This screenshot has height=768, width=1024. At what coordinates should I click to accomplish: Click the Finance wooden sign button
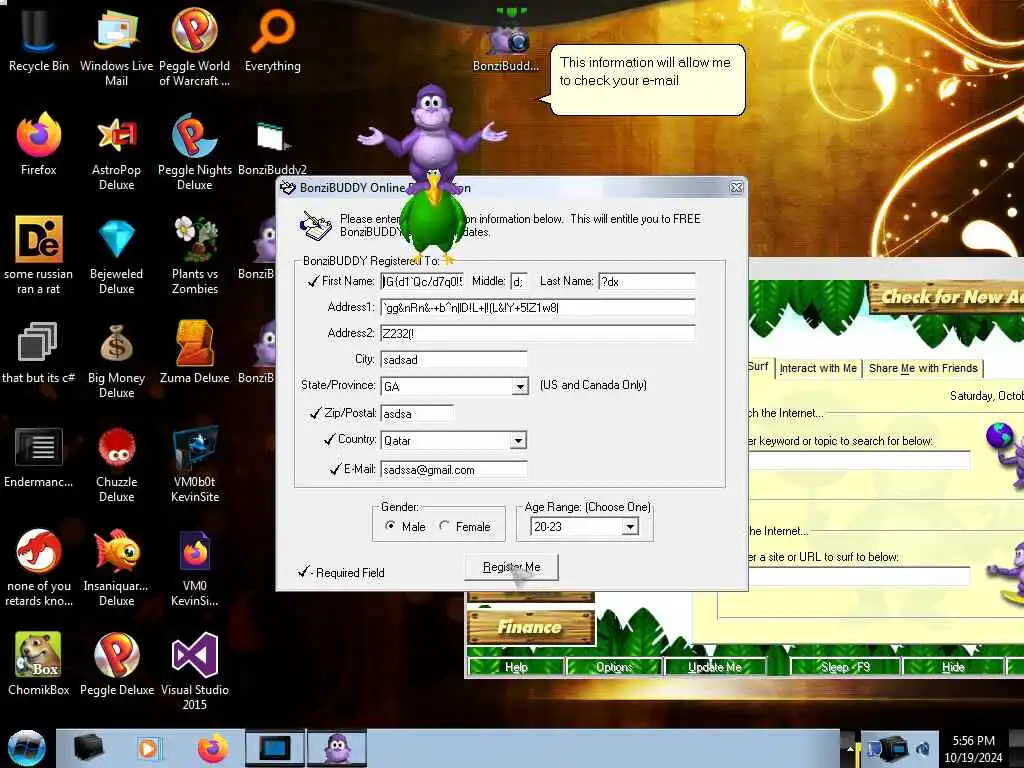[x=530, y=627]
